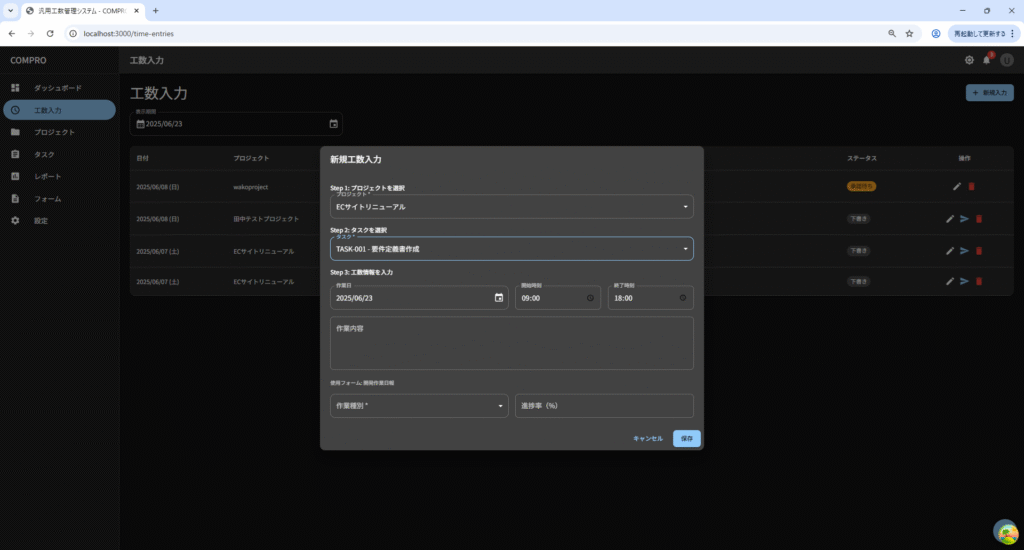
Task: Delete the wakoproject row entry
Action: [x=971, y=186]
